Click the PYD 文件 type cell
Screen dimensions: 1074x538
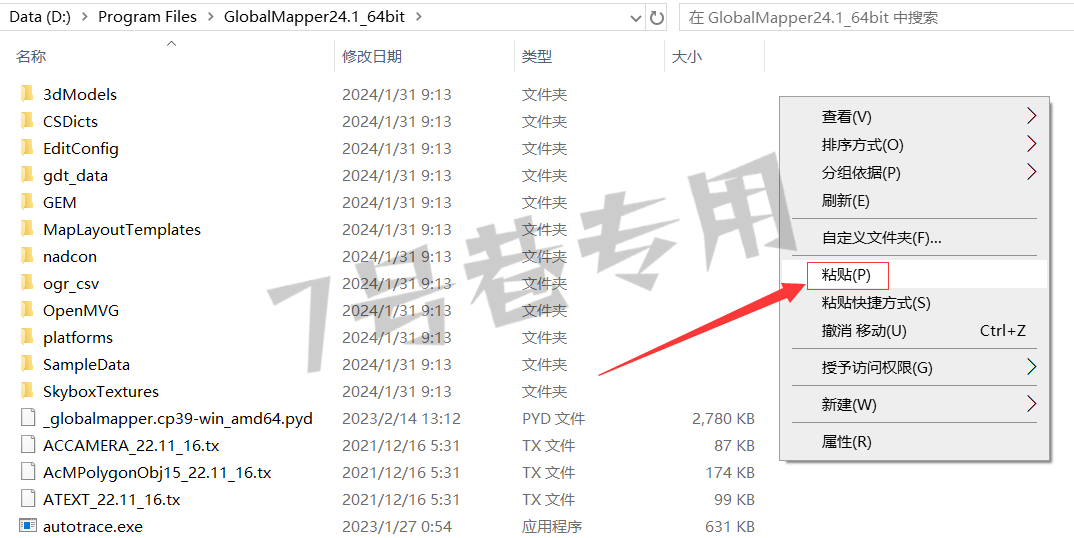[553, 419]
